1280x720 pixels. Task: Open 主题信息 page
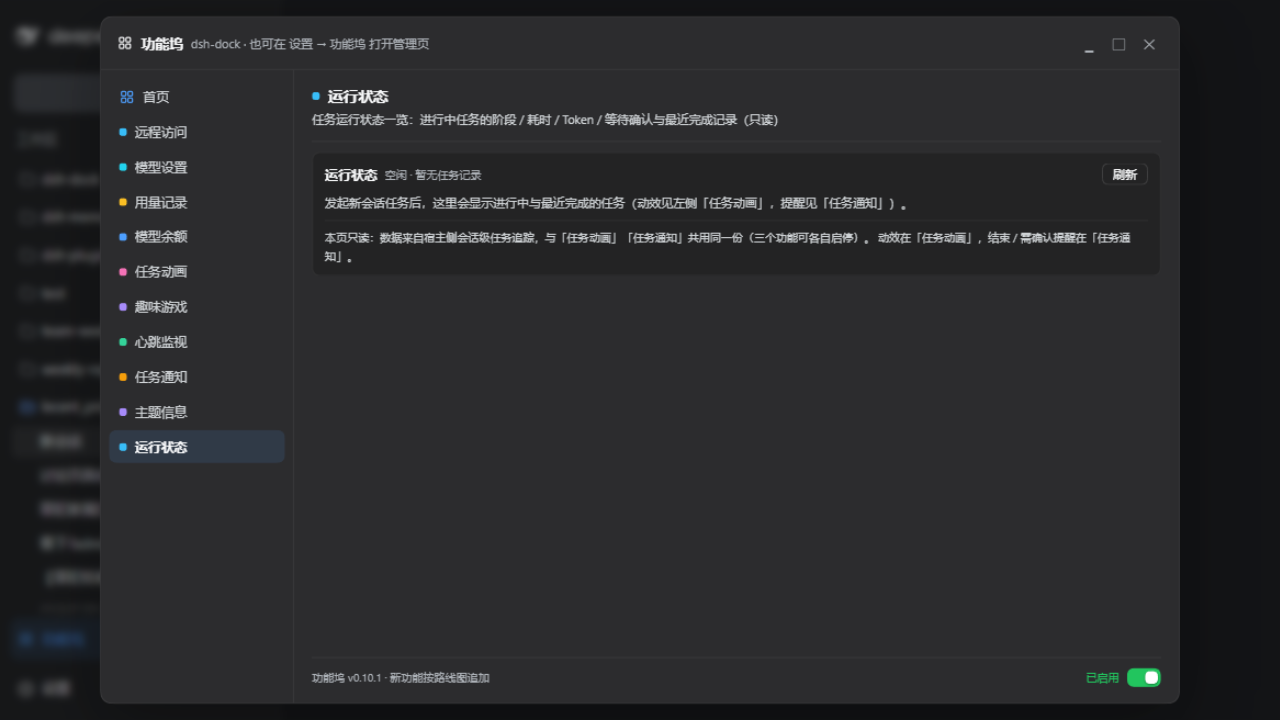[197, 412]
